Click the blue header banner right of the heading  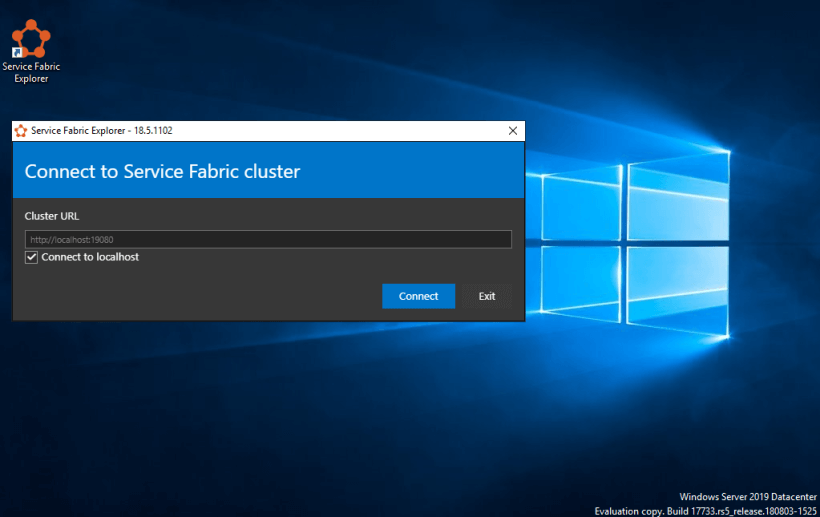click(x=420, y=171)
